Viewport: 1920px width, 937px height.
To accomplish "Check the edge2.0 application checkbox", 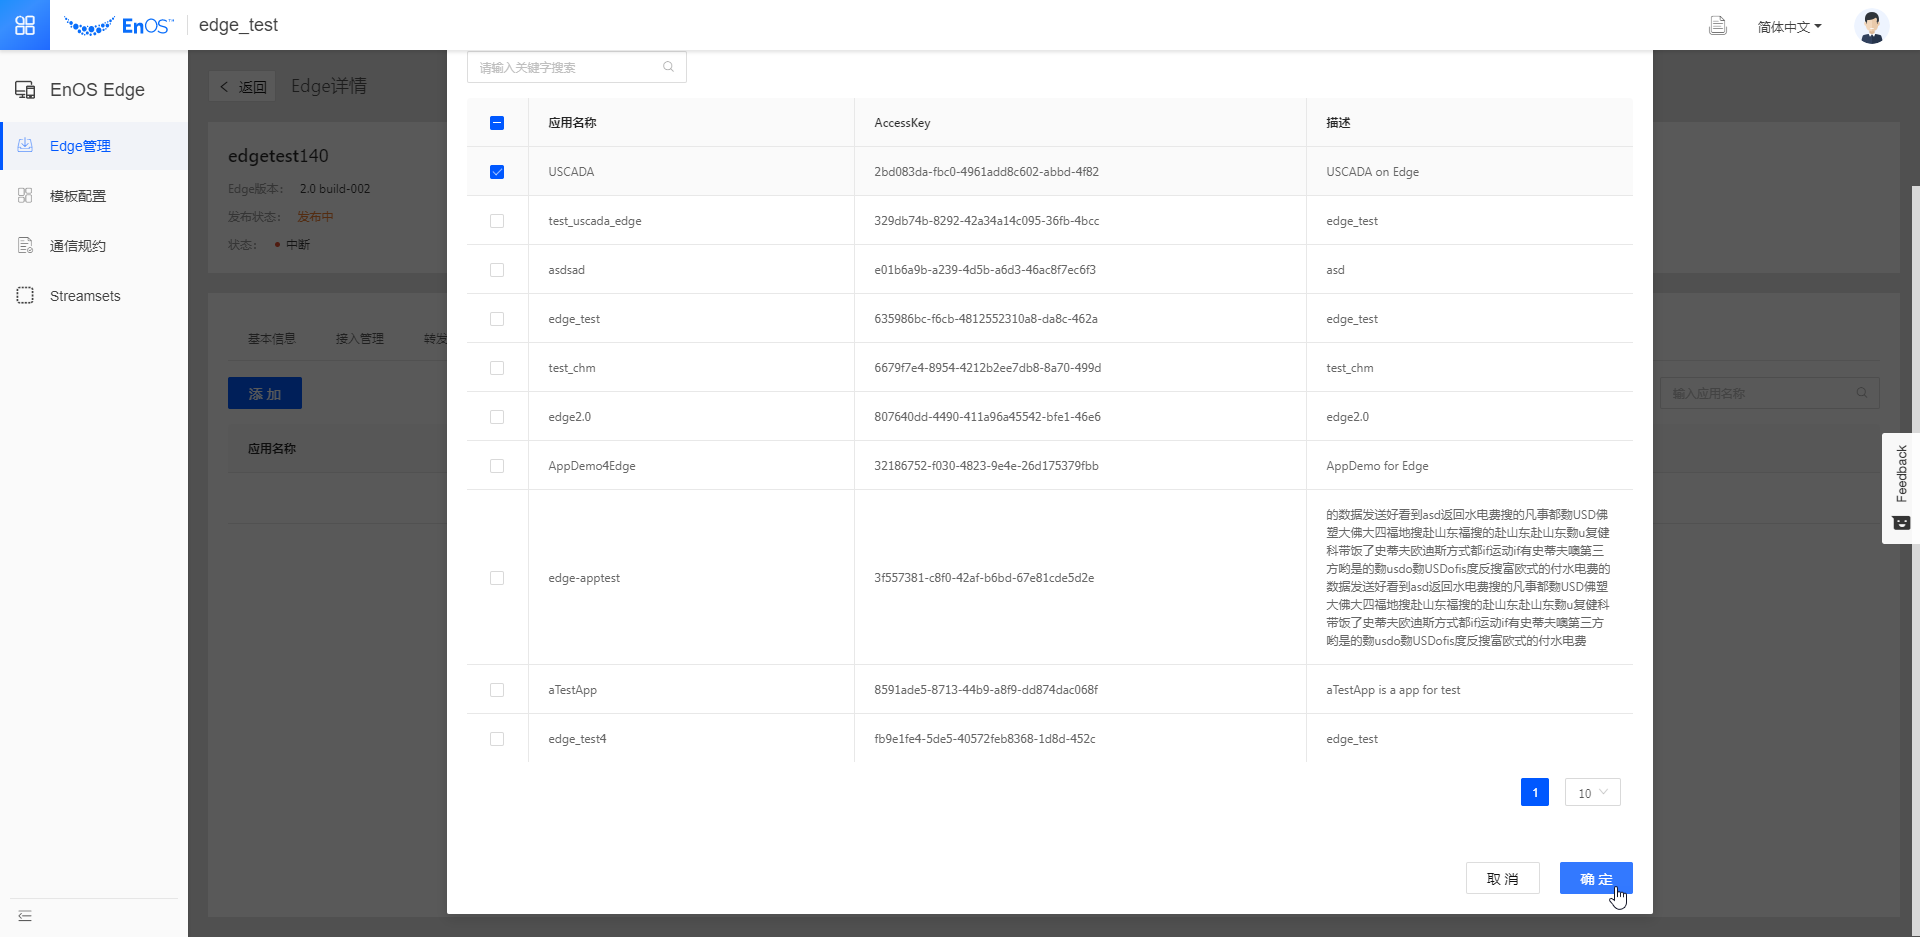I will coord(497,416).
